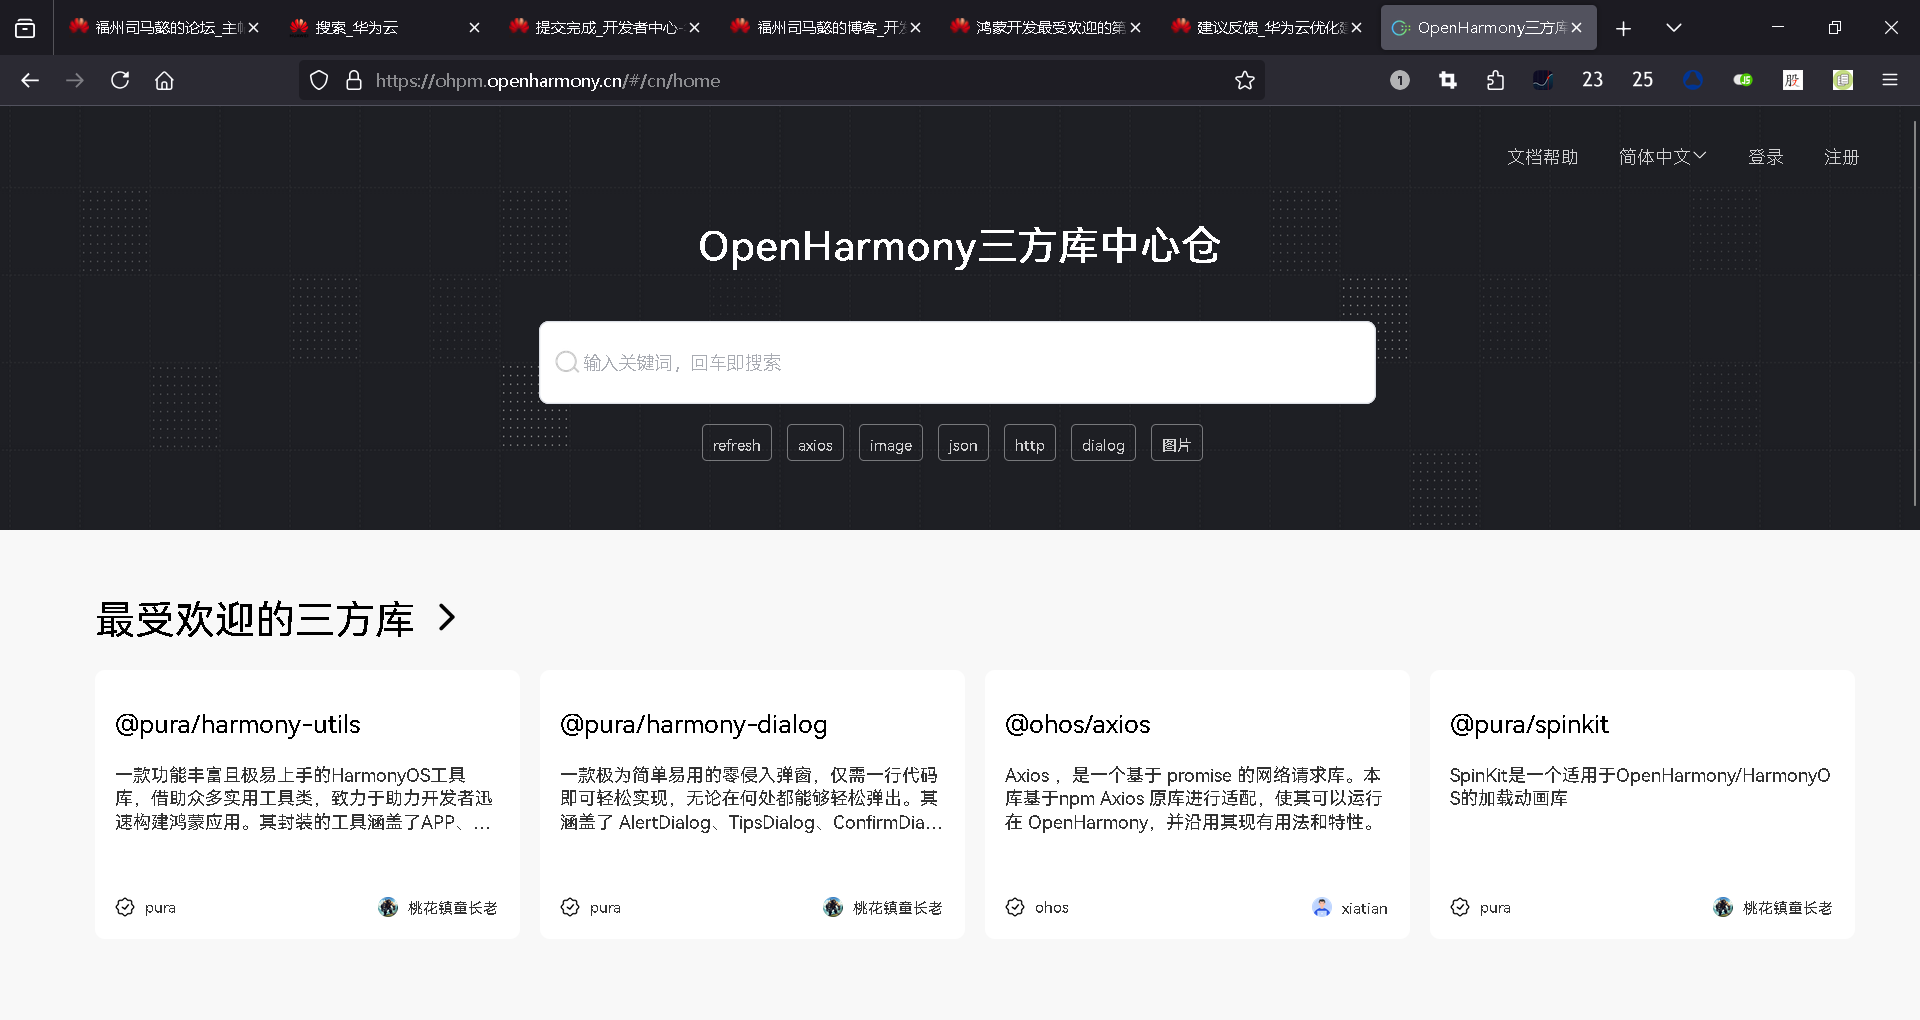Select the dialog keyword tag
This screenshot has width=1920, height=1020.
click(x=1103, y=444)
